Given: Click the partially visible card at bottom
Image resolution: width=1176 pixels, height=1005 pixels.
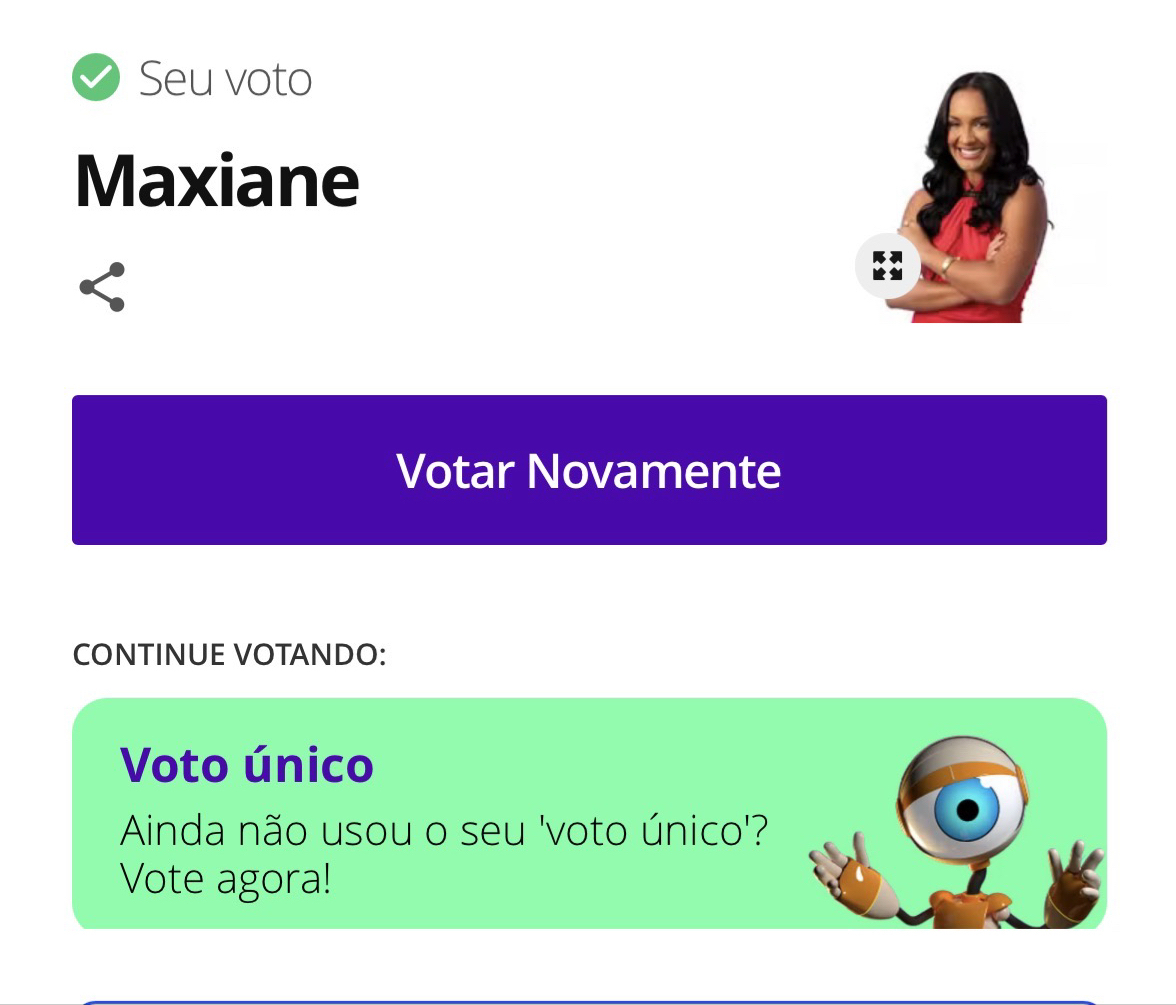Looking at the screenshot, I should (x=588, y=1000).
